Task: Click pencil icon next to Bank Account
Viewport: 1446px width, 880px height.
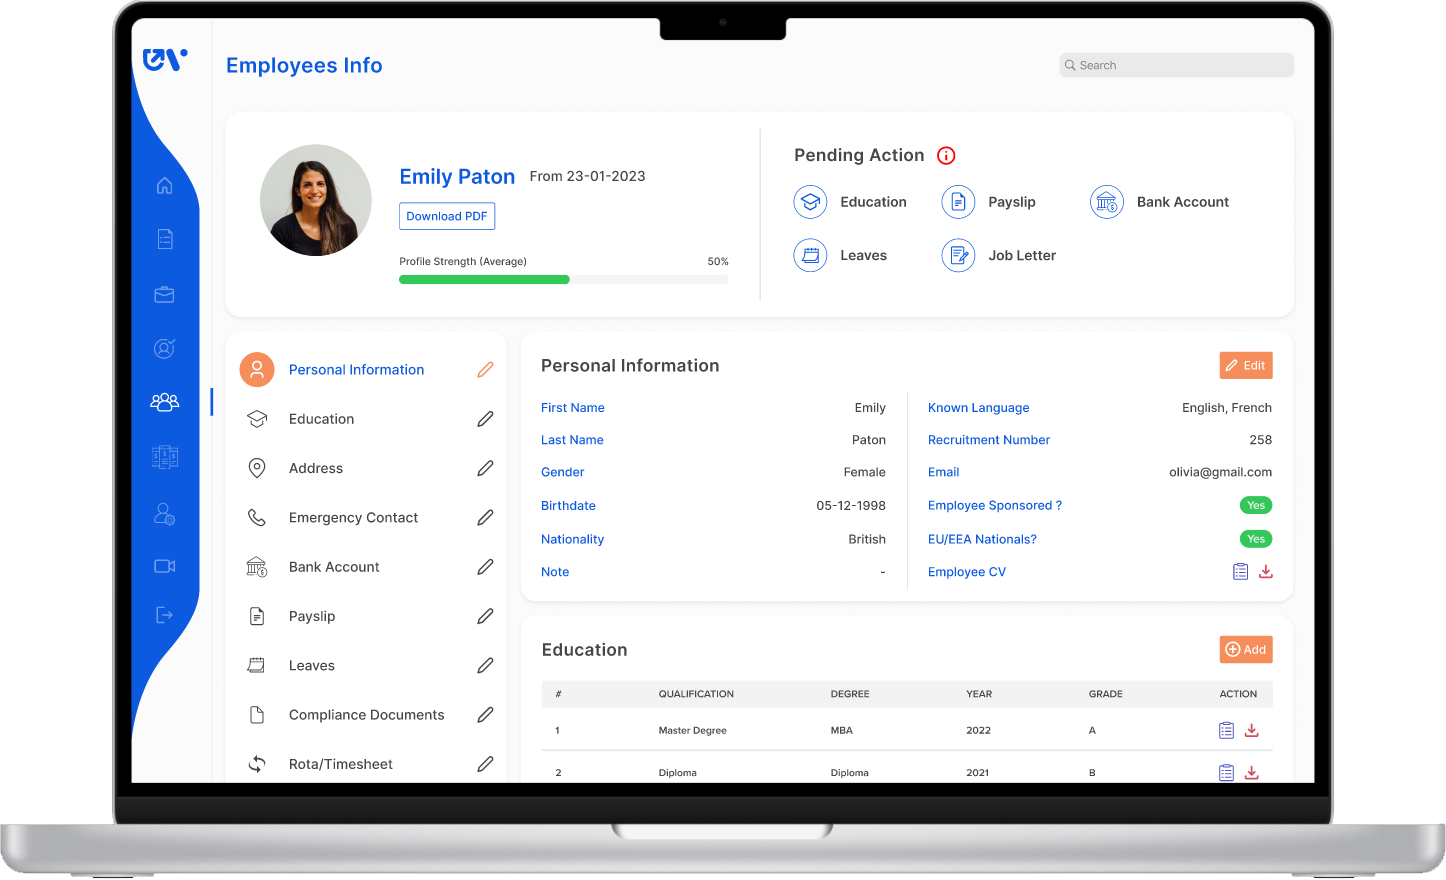Action: click(x=485, y=567)
